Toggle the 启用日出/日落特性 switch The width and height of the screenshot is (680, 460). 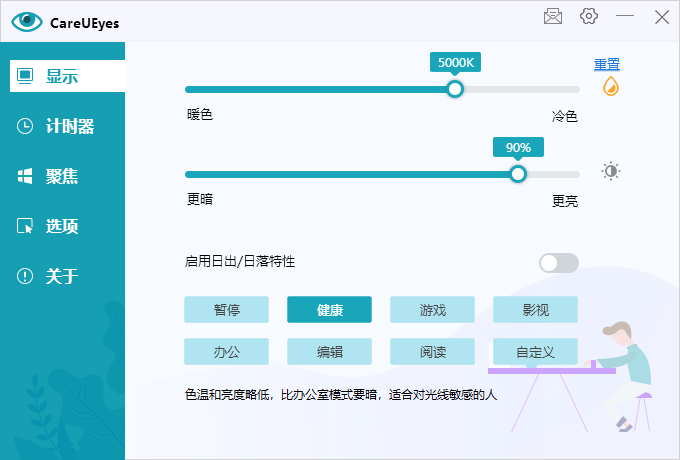click(x=558, y=263)
